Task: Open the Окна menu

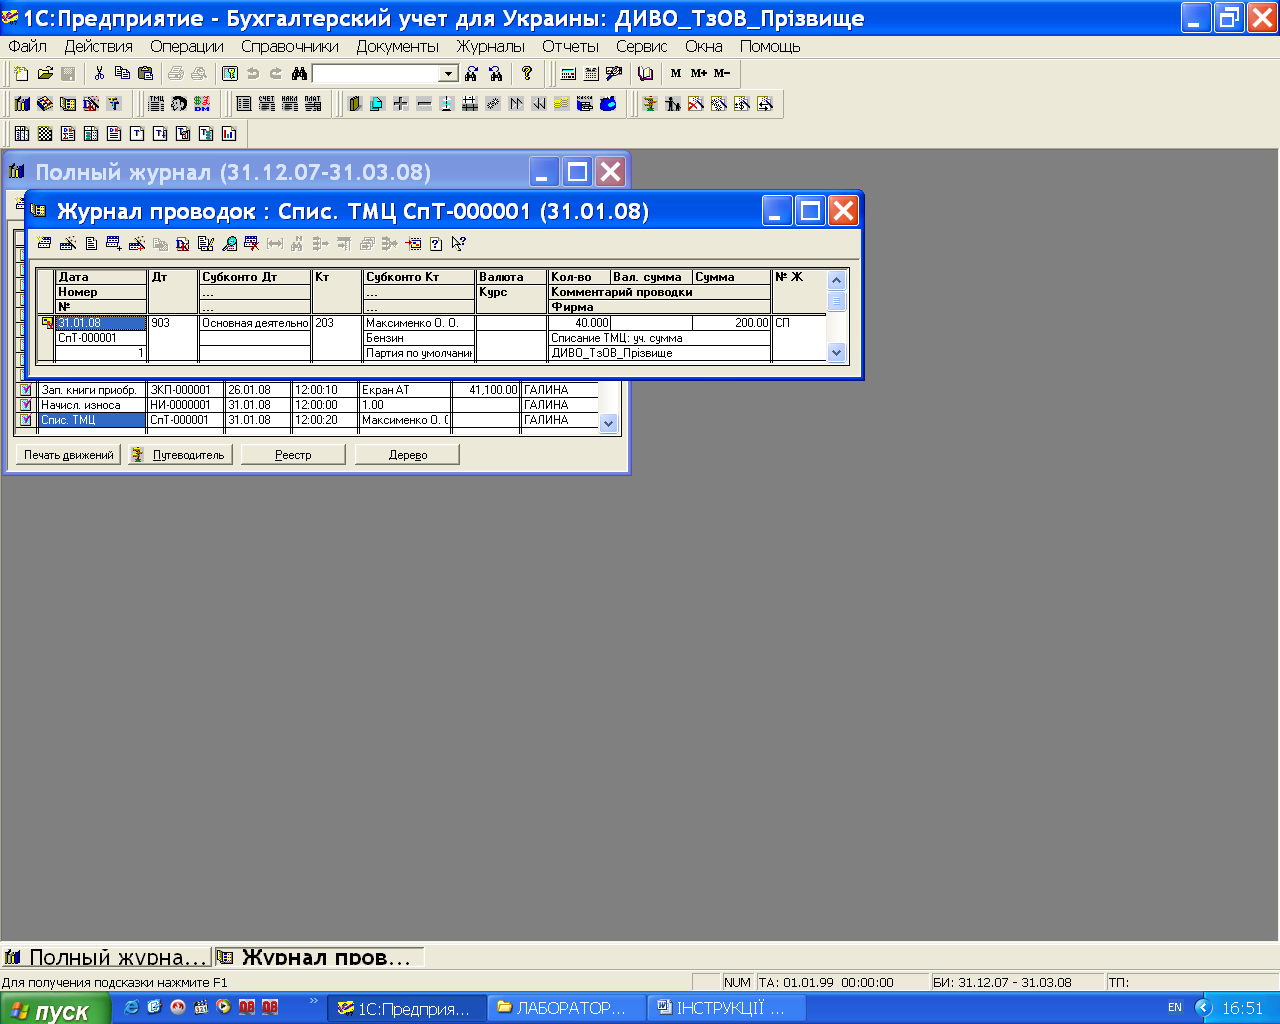Action: 704,46
